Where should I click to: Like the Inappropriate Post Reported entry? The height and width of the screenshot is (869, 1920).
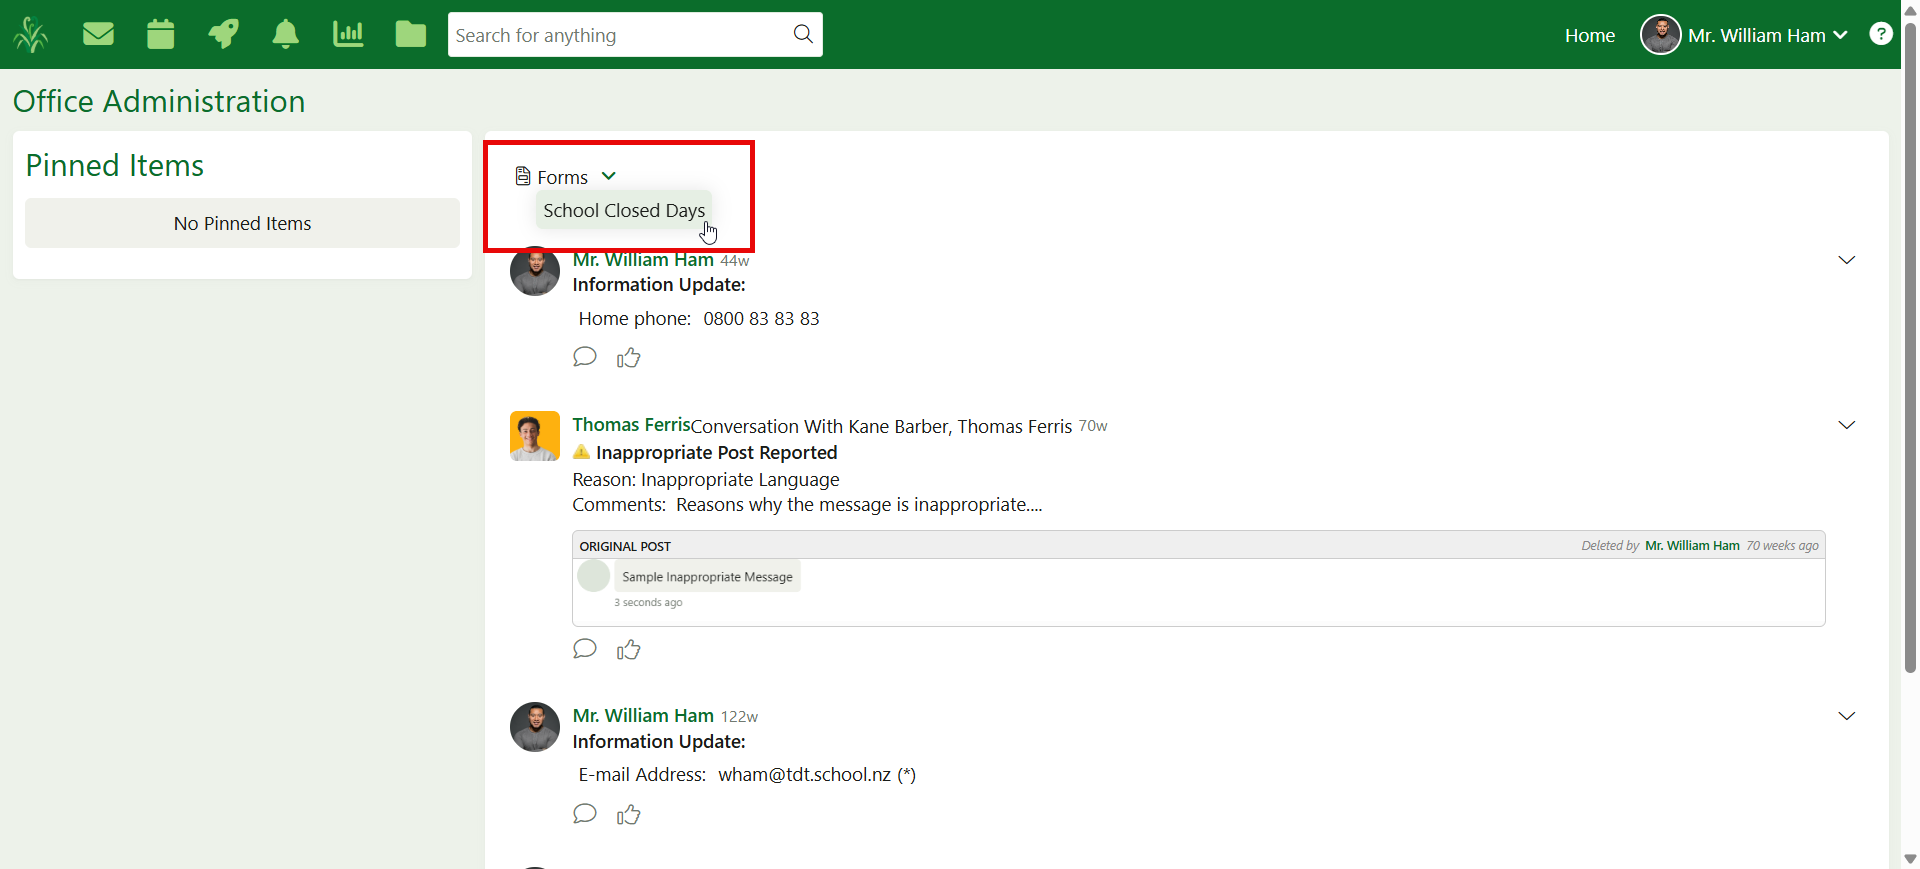coord(628,650)
